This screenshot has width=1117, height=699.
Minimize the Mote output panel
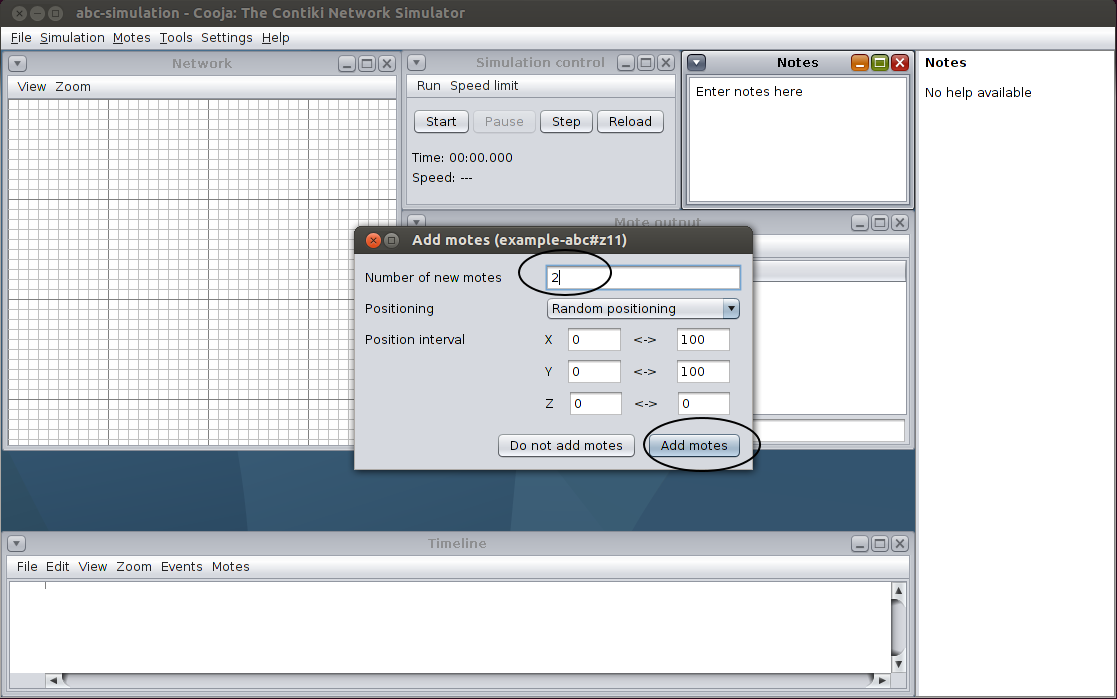860,223
